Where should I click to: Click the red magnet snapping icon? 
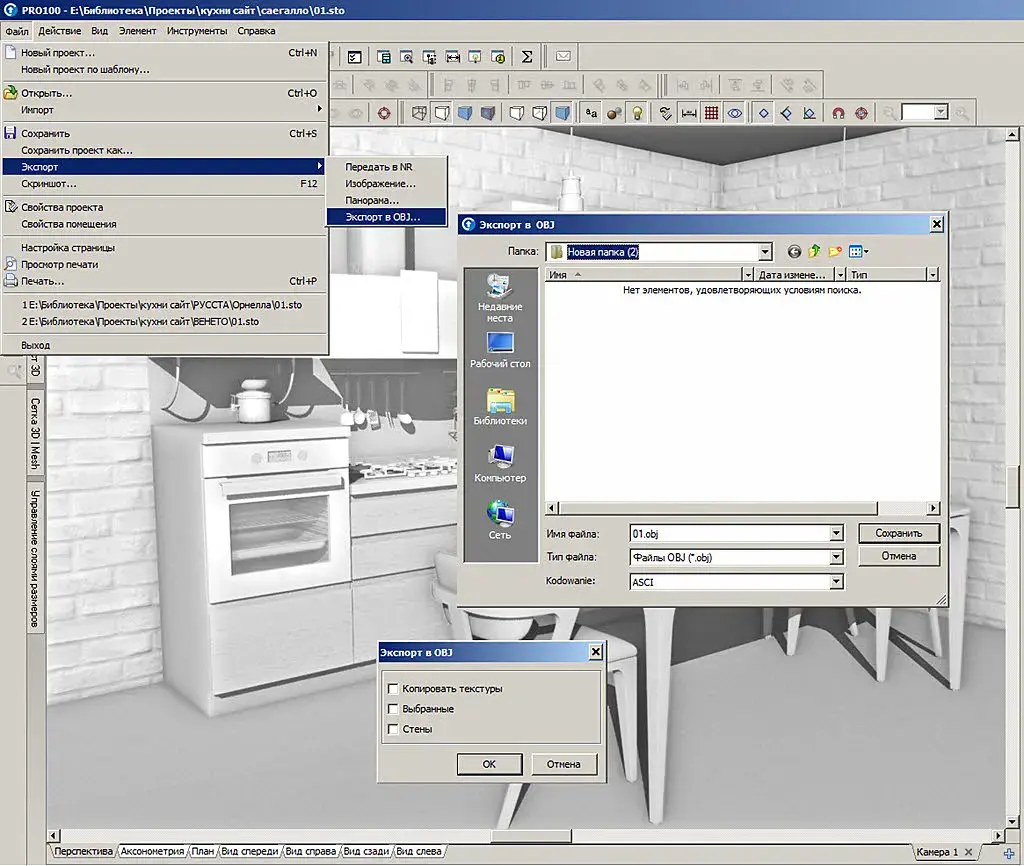(x=839, y=113)
